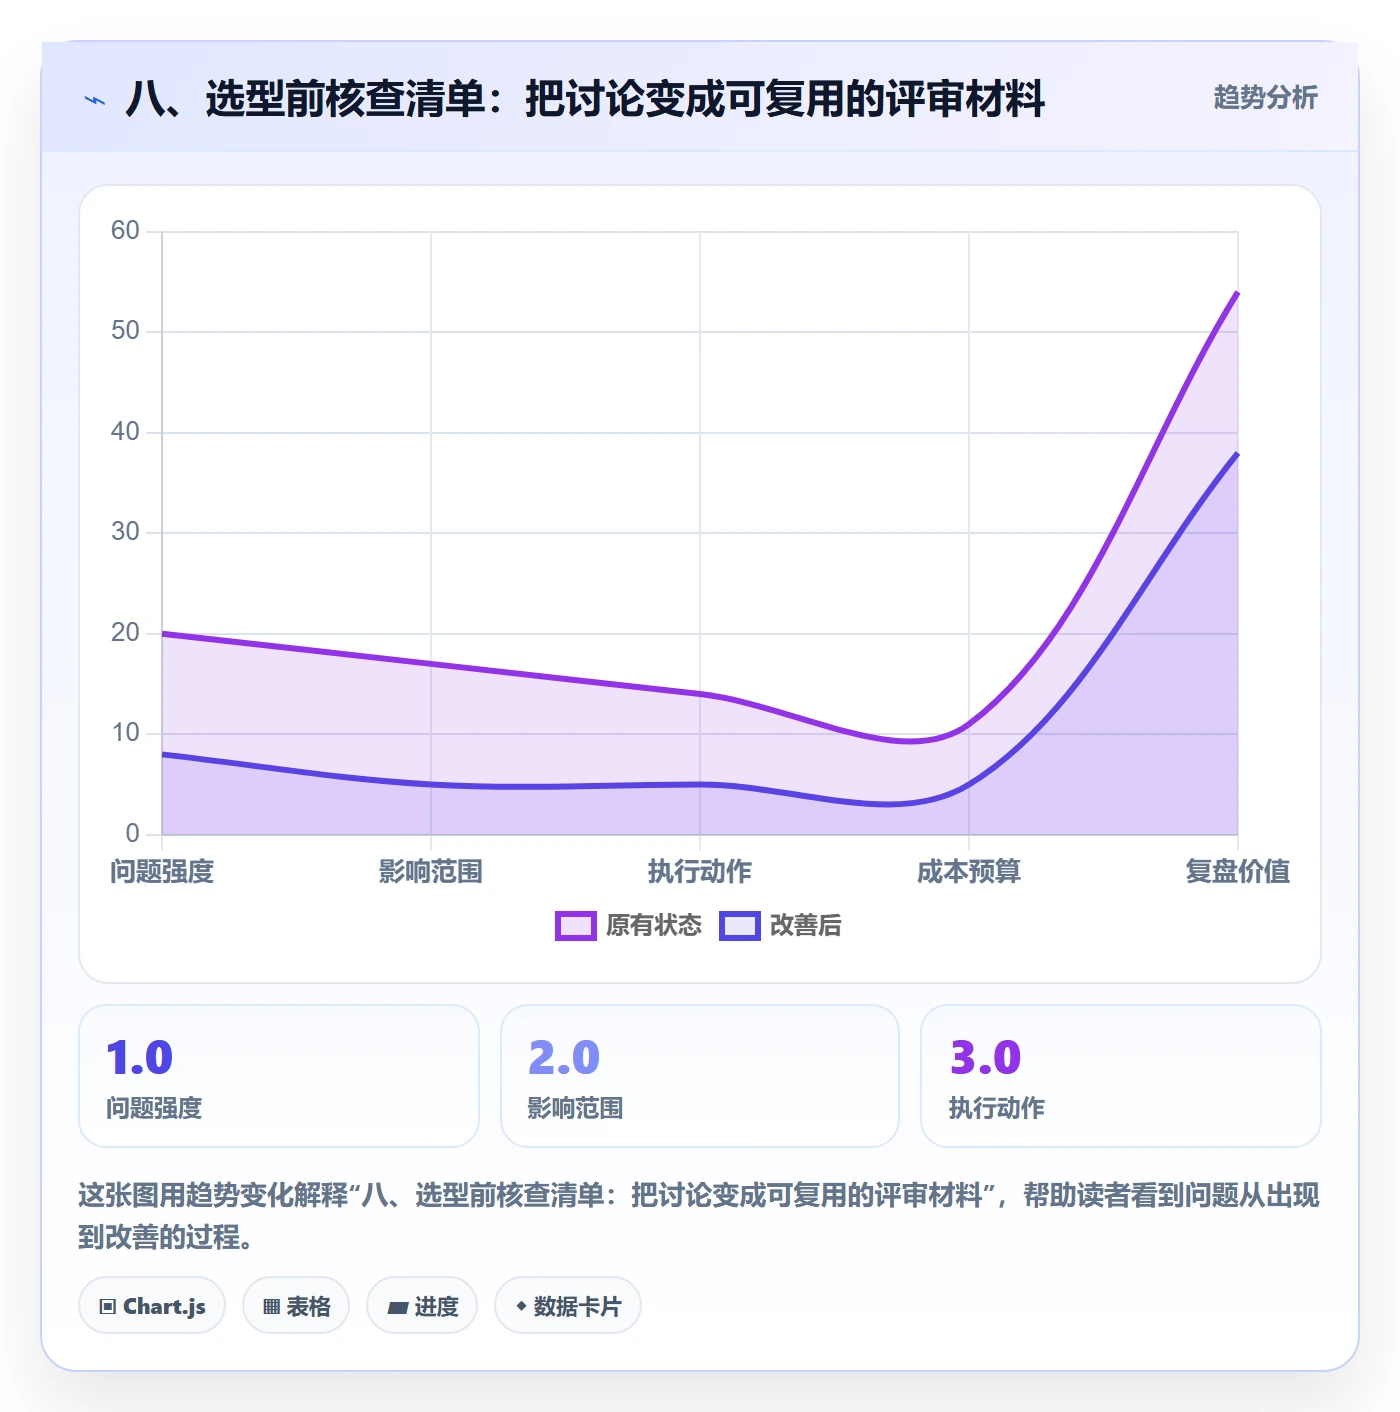Click the Chart.js tag chip
Screen dimensions: 1400x1412
152,1305
